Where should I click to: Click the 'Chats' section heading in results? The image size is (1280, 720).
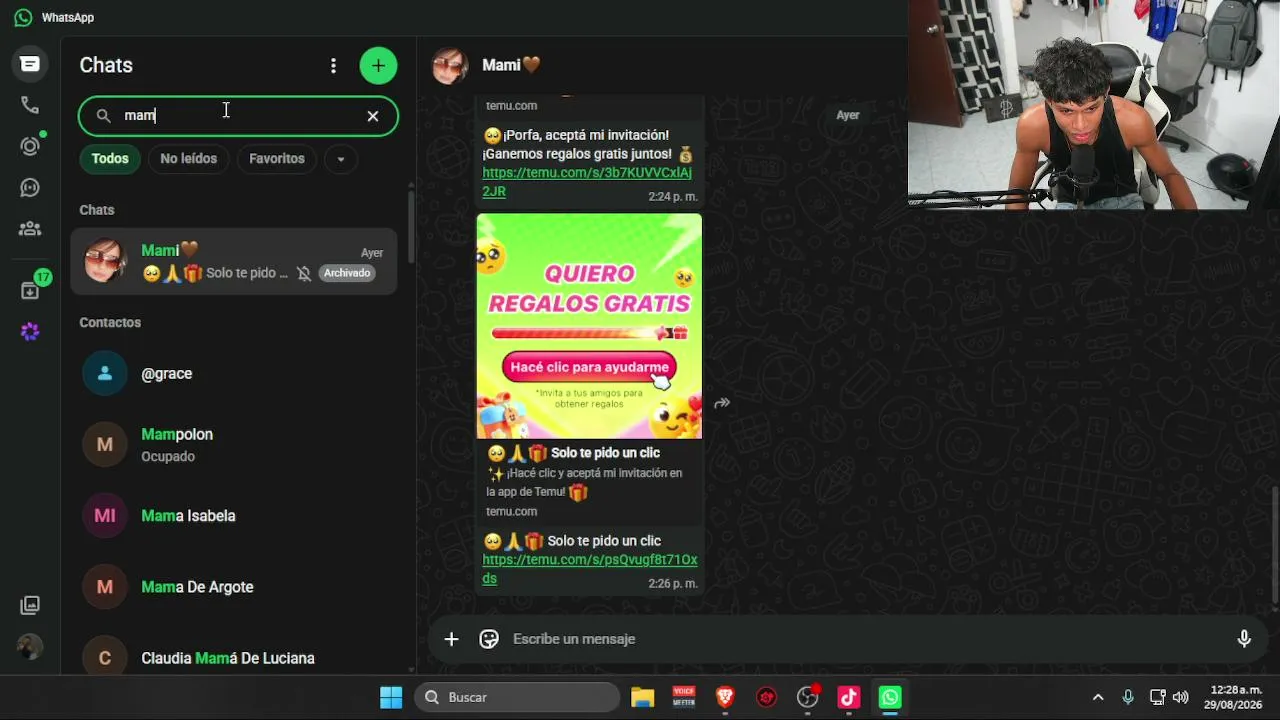coord(97,210)
